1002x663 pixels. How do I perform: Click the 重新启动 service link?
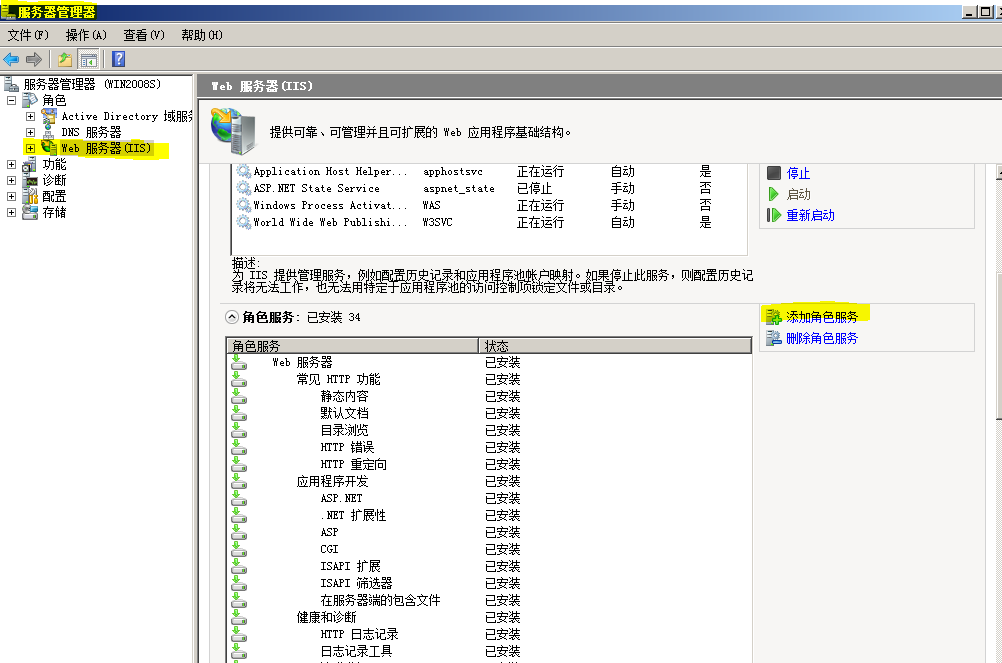(x=810, y=215)
